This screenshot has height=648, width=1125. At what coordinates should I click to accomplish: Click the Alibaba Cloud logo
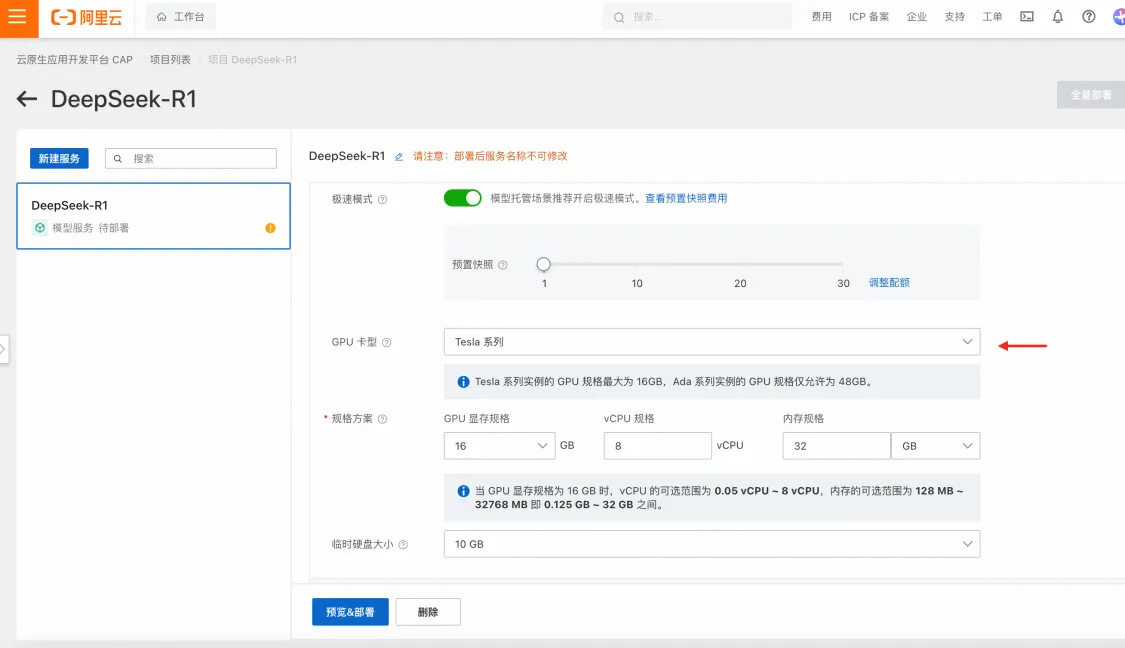pyautogui.click(x=85, y=17)
